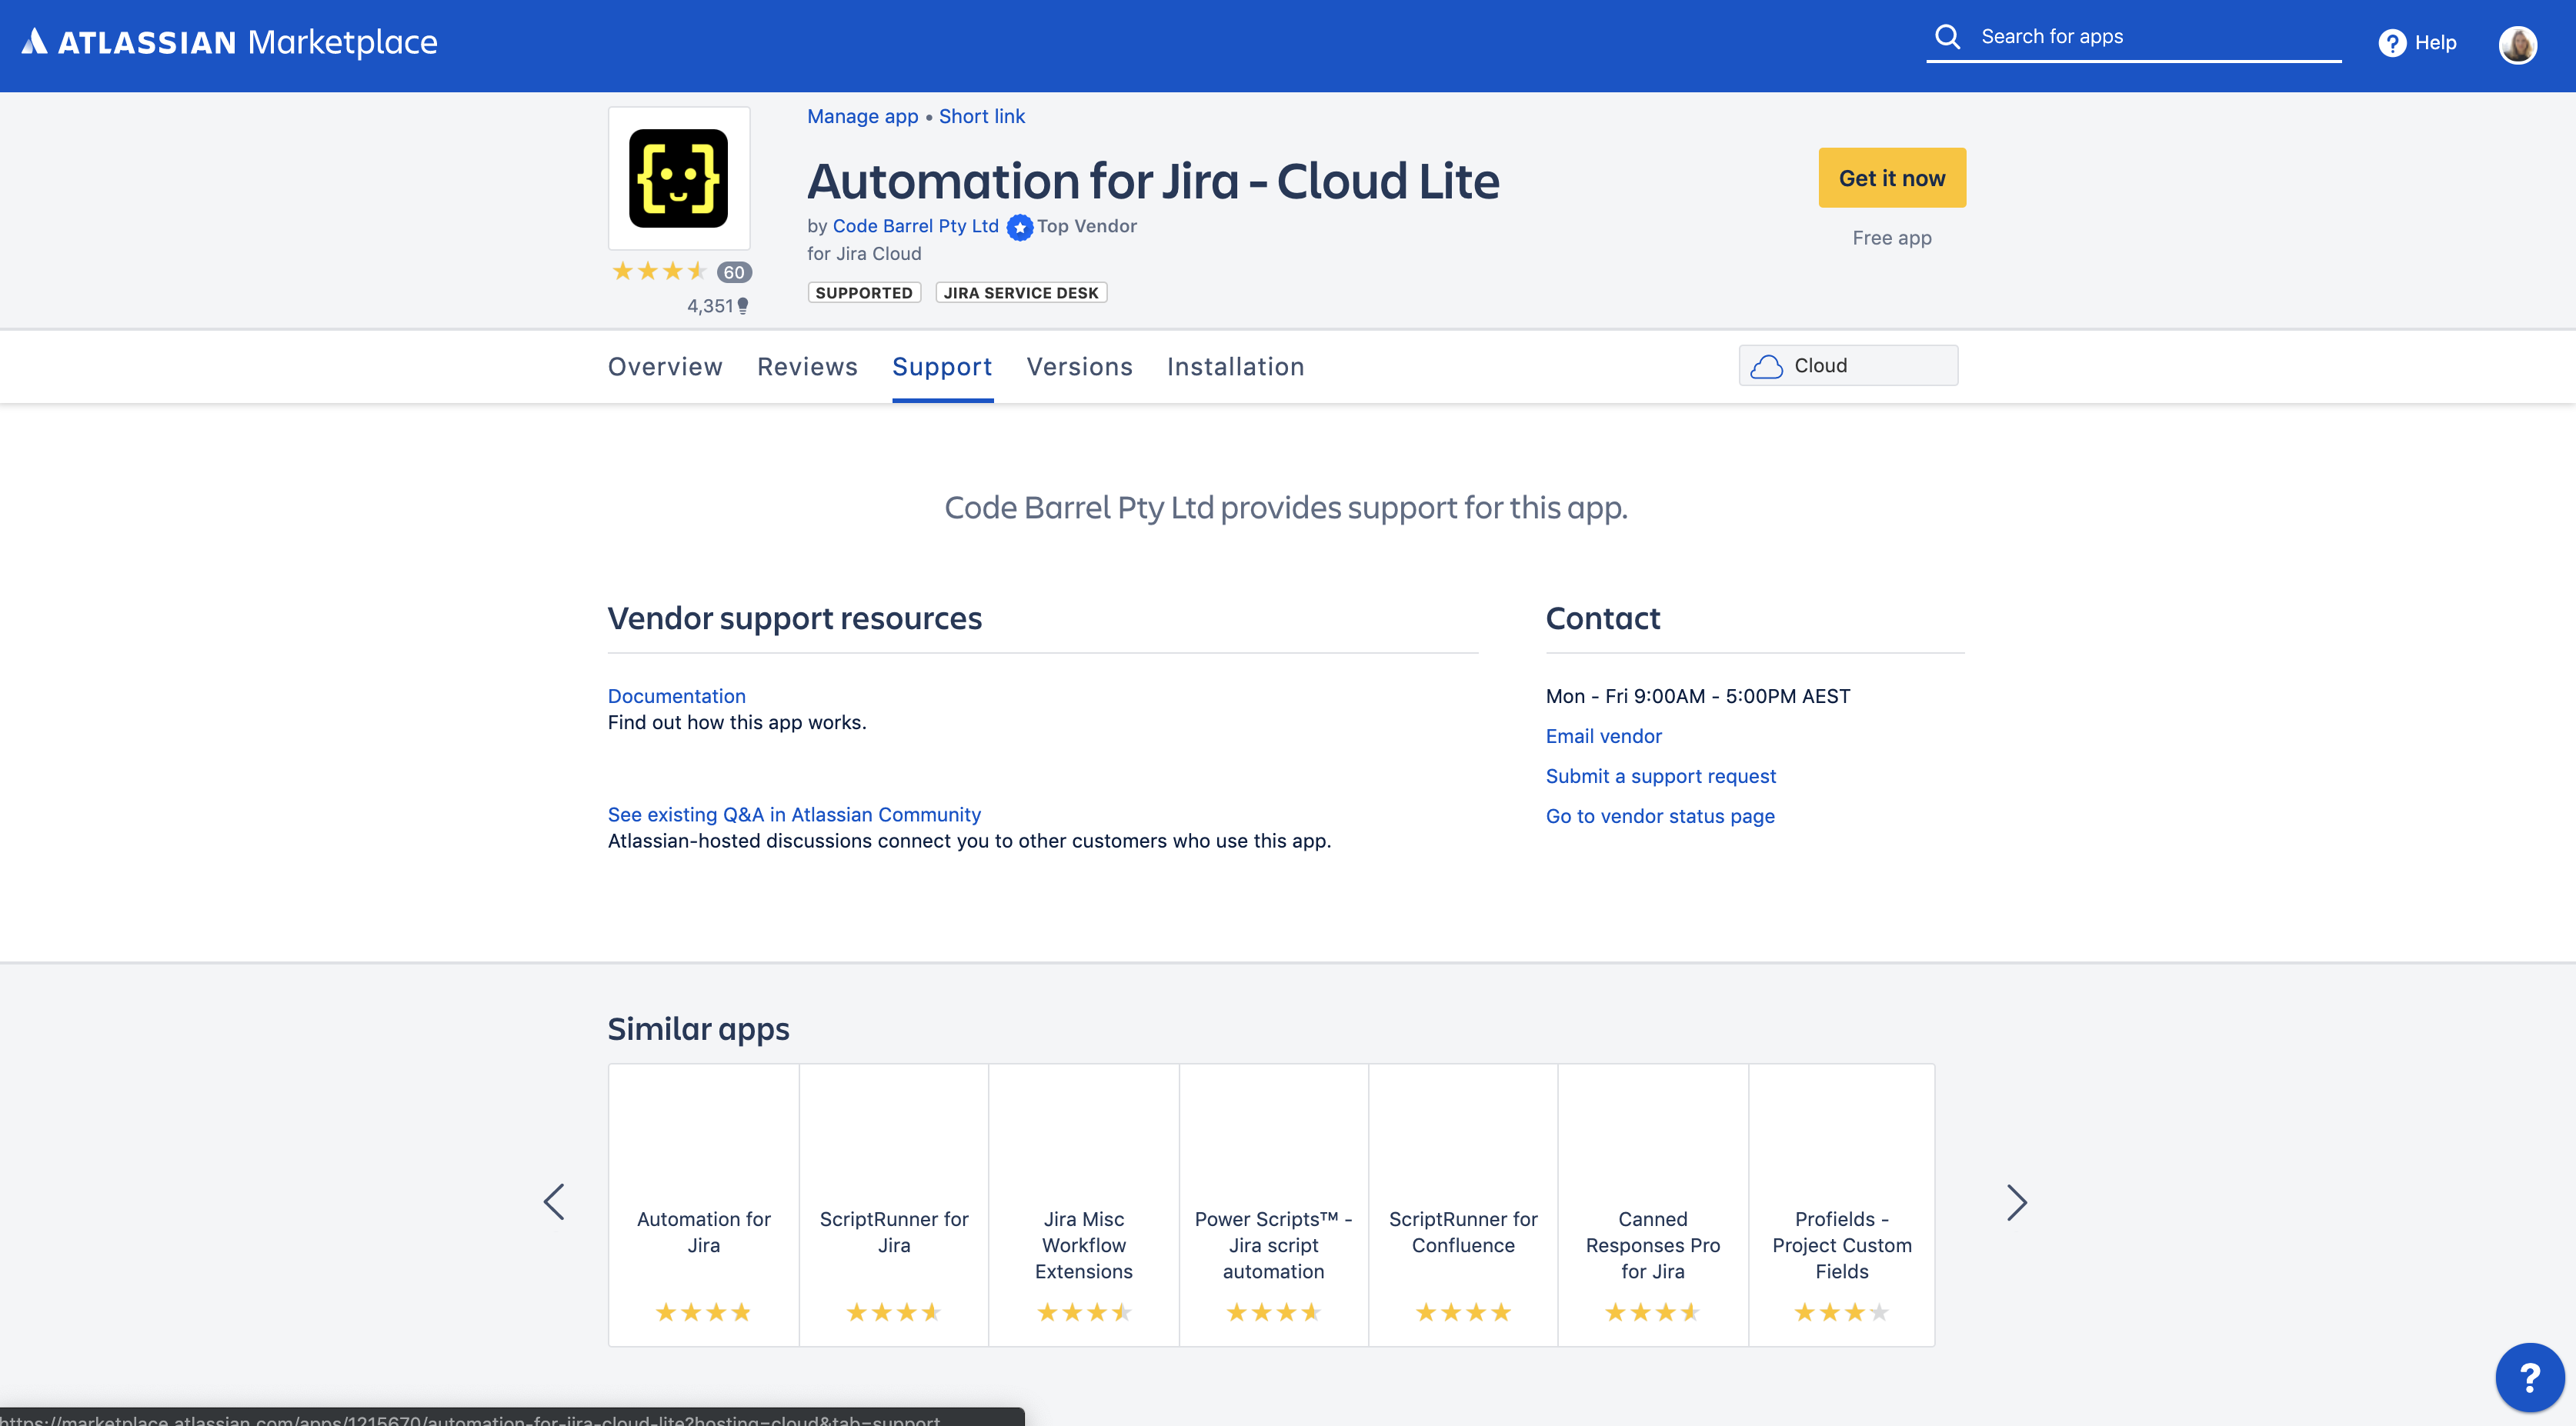This screenshot has width=2576, height=1426.
Task: Open Help from the header
Action: [x=2418, y=43]
